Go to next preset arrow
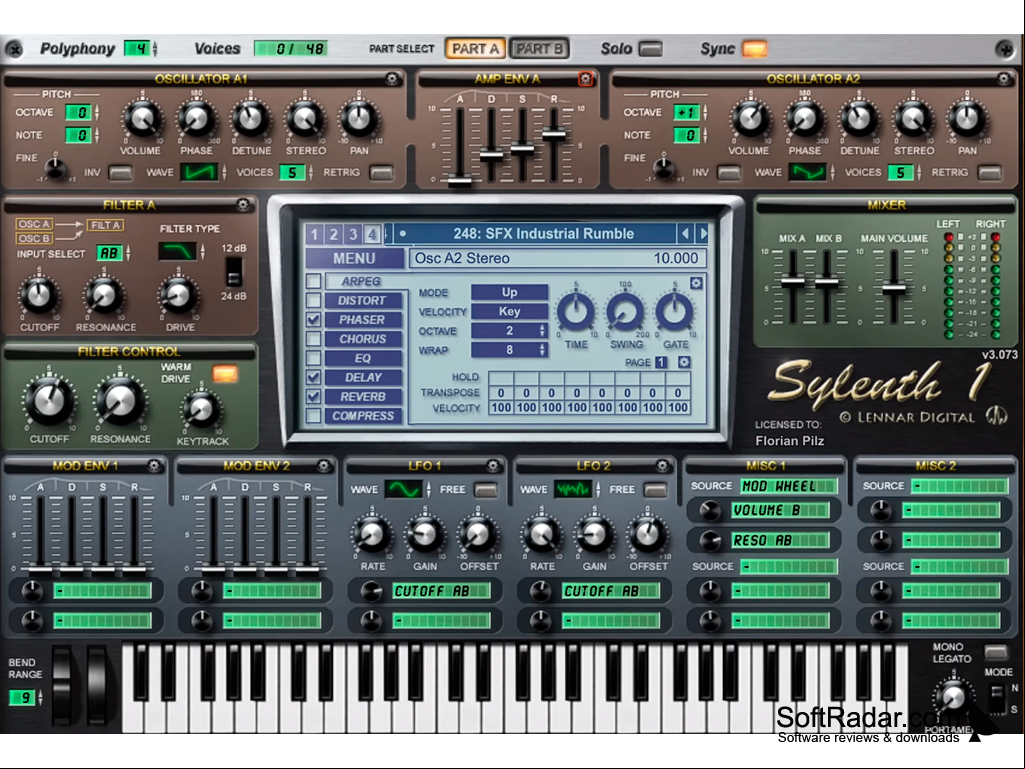Viewport: 1025px width, 769px height. (703, 233)
